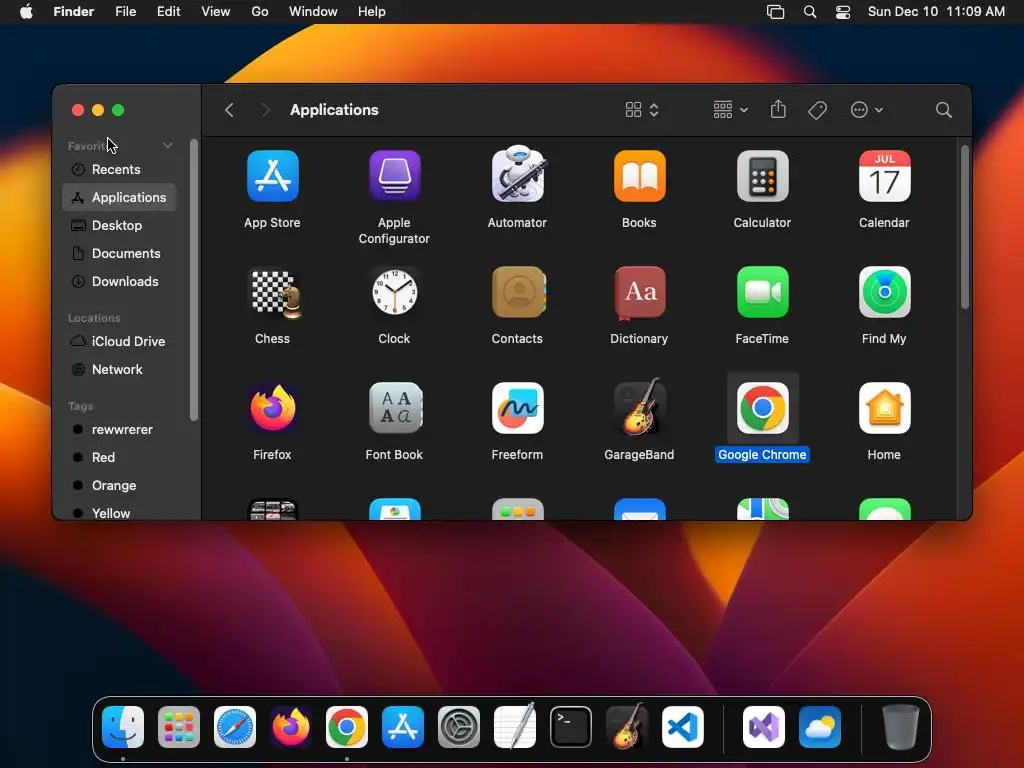Select the Clock app icon
Viewport: 1024px width, 768px height.
[x=394, y=293]
